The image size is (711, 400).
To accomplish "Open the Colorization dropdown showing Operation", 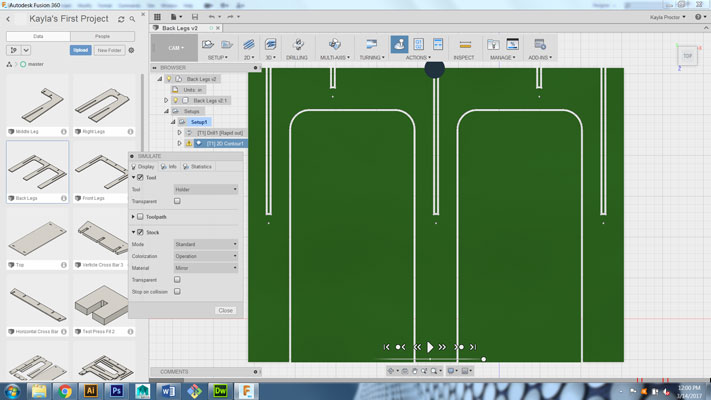I will click(206, 256).
